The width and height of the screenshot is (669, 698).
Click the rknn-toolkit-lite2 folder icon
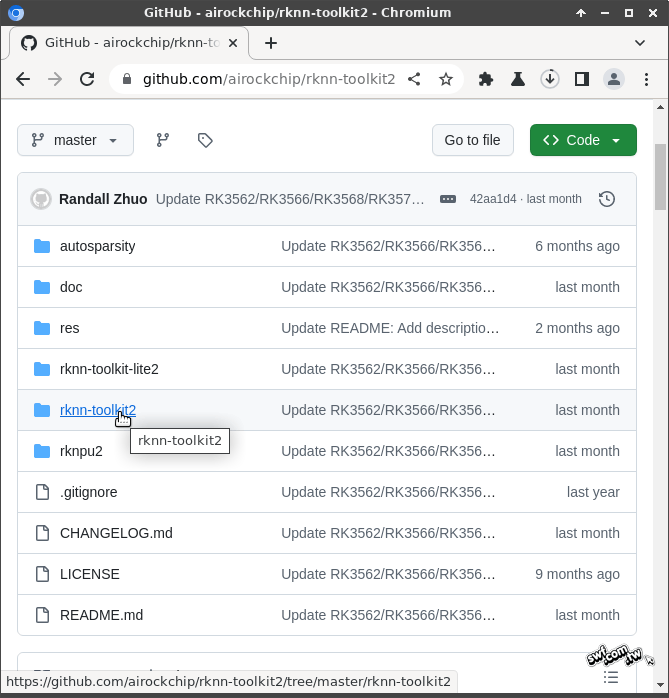point(42,369)
